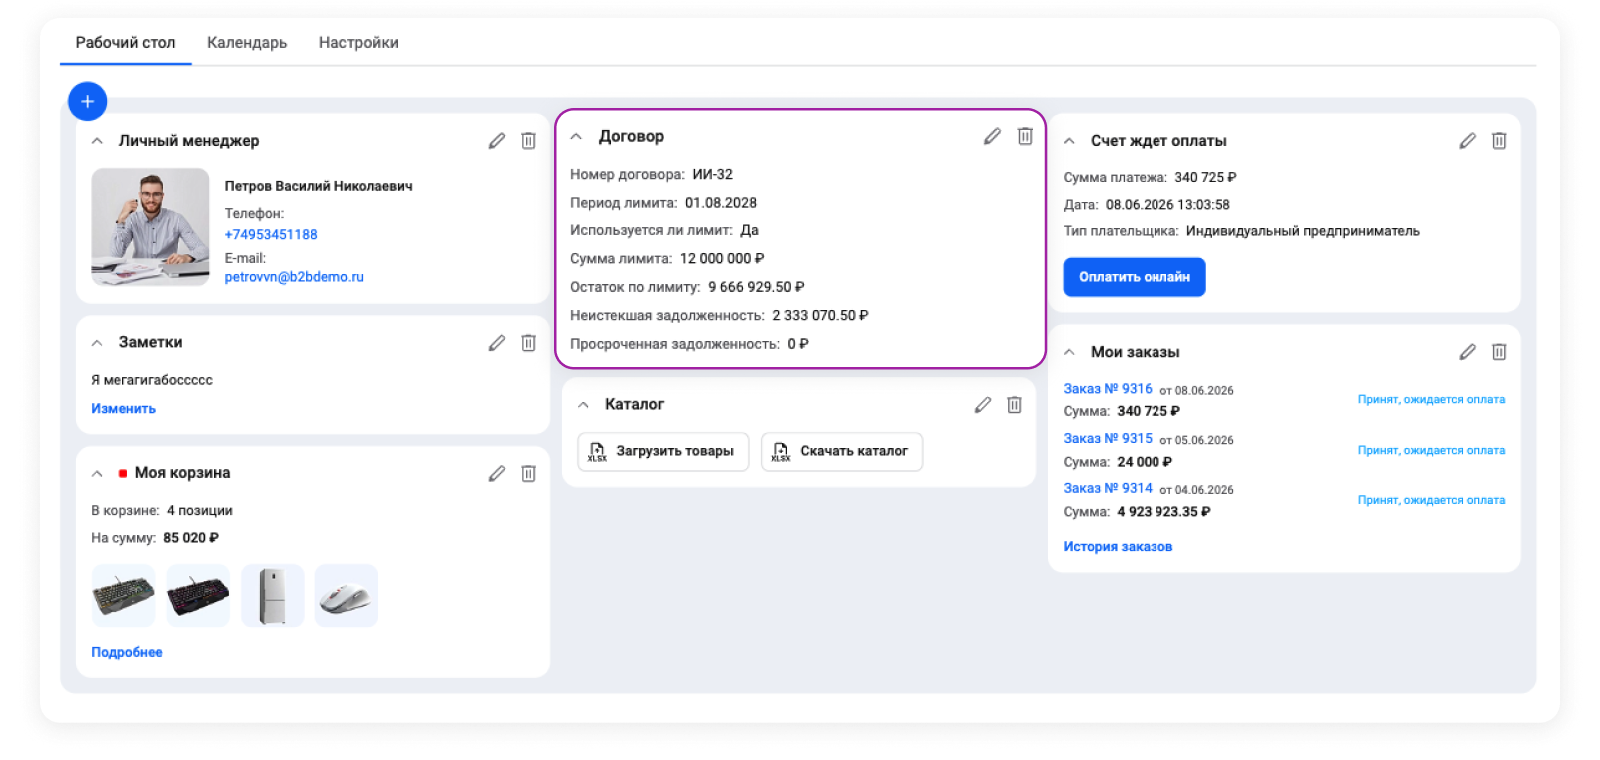Viewport: 1600px width, 760px height.
Task: Click payment sum 340 725 ₽ in invoice
Action: tap(1205, 178)
